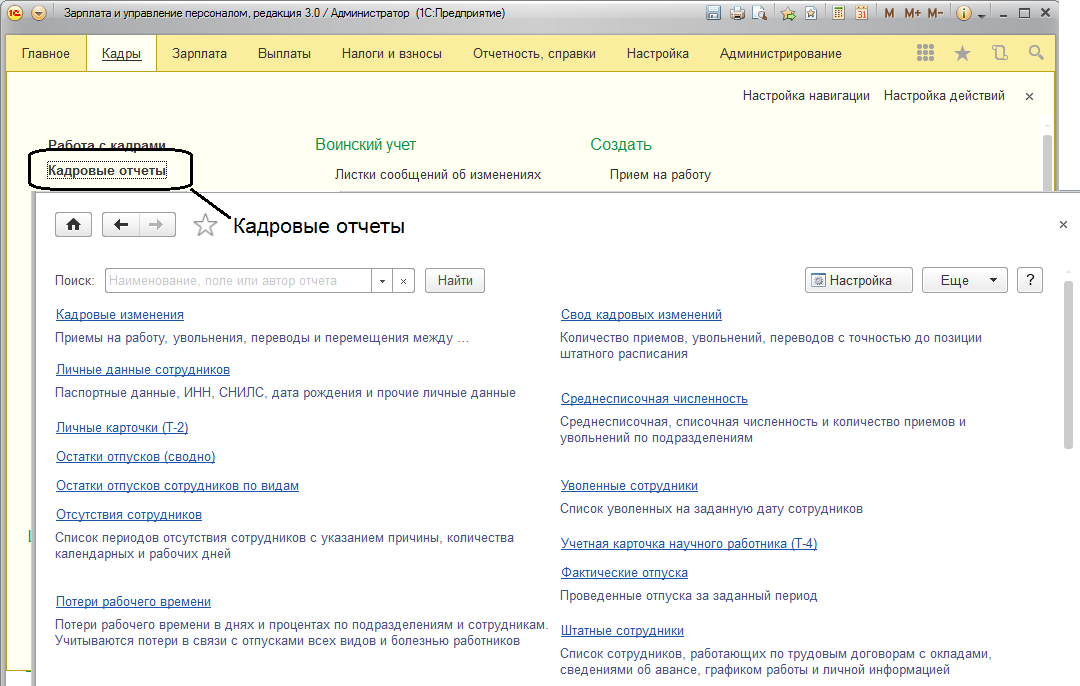Open the Главное section
The image size is (1080, 686).
click(45, 54)
